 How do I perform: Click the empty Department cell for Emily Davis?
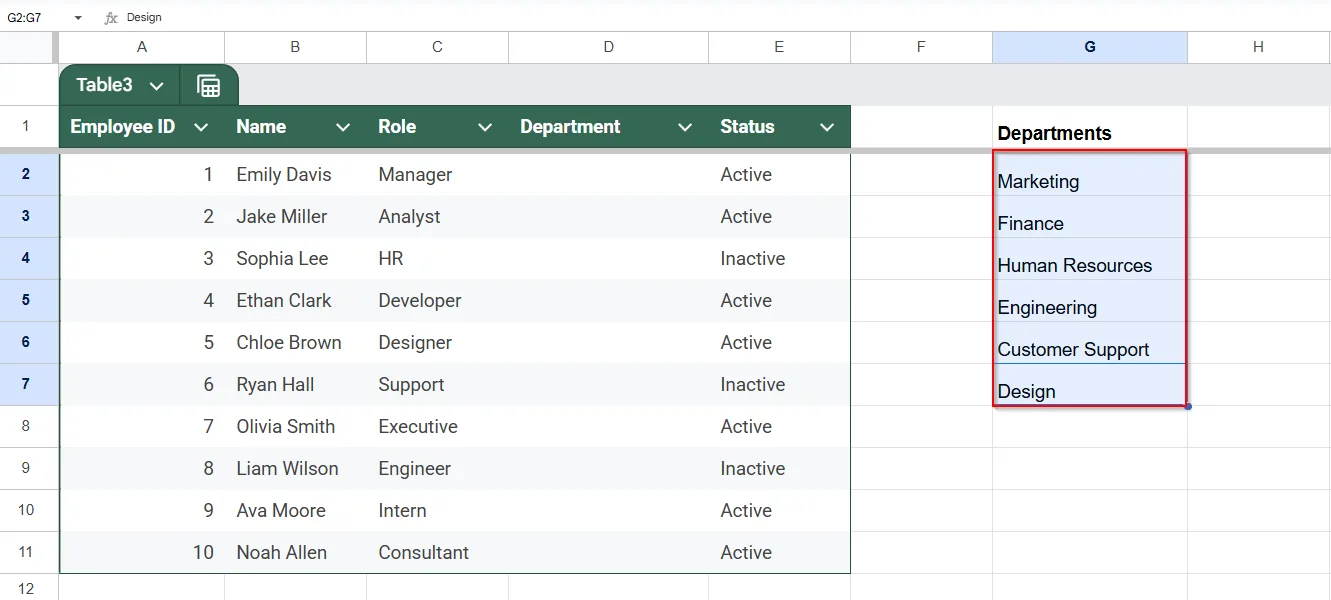608,174
